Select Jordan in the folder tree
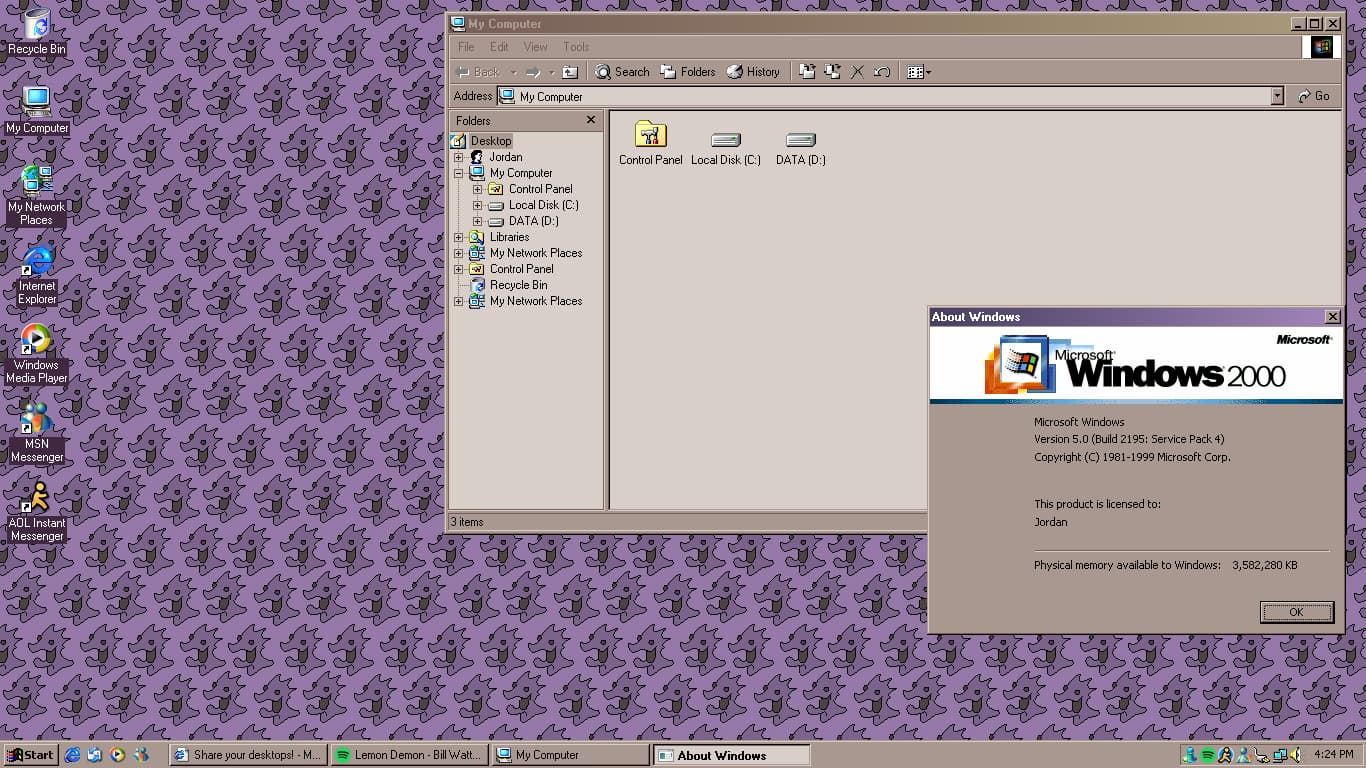 (x=505, y=157)
